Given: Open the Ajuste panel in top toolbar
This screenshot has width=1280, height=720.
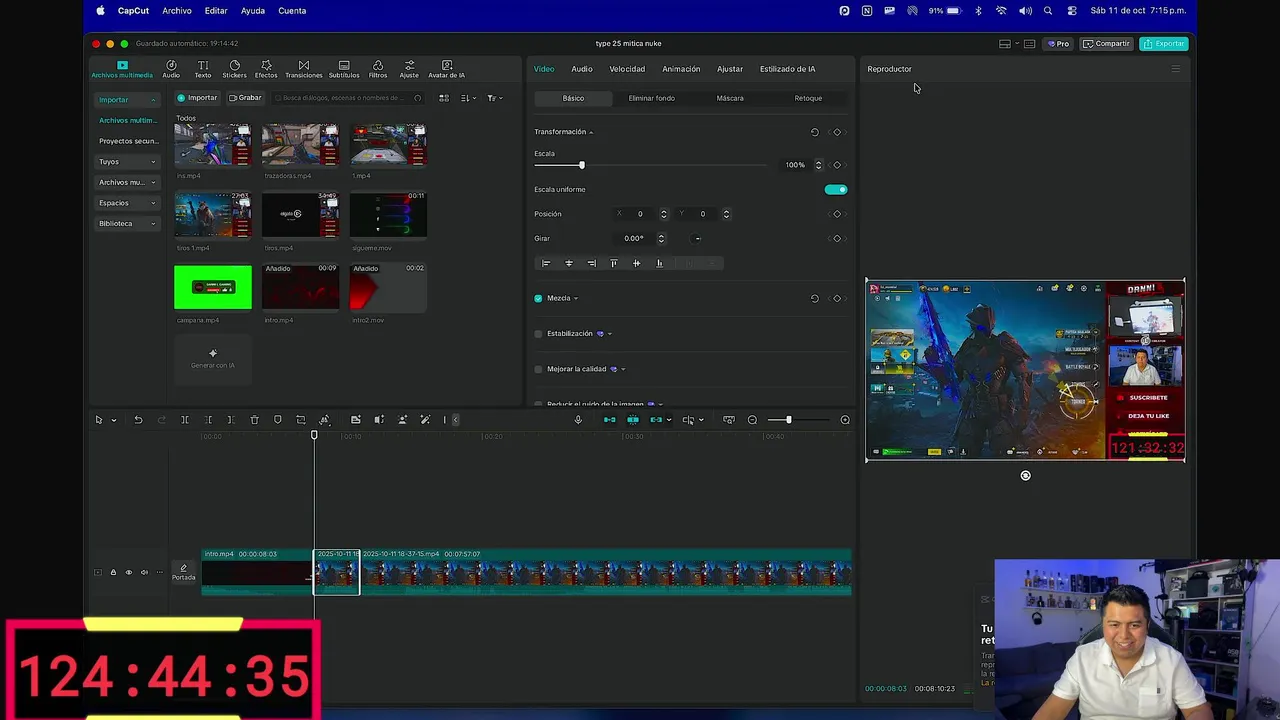Looking at the screenshot, I should tap(409, 69).
